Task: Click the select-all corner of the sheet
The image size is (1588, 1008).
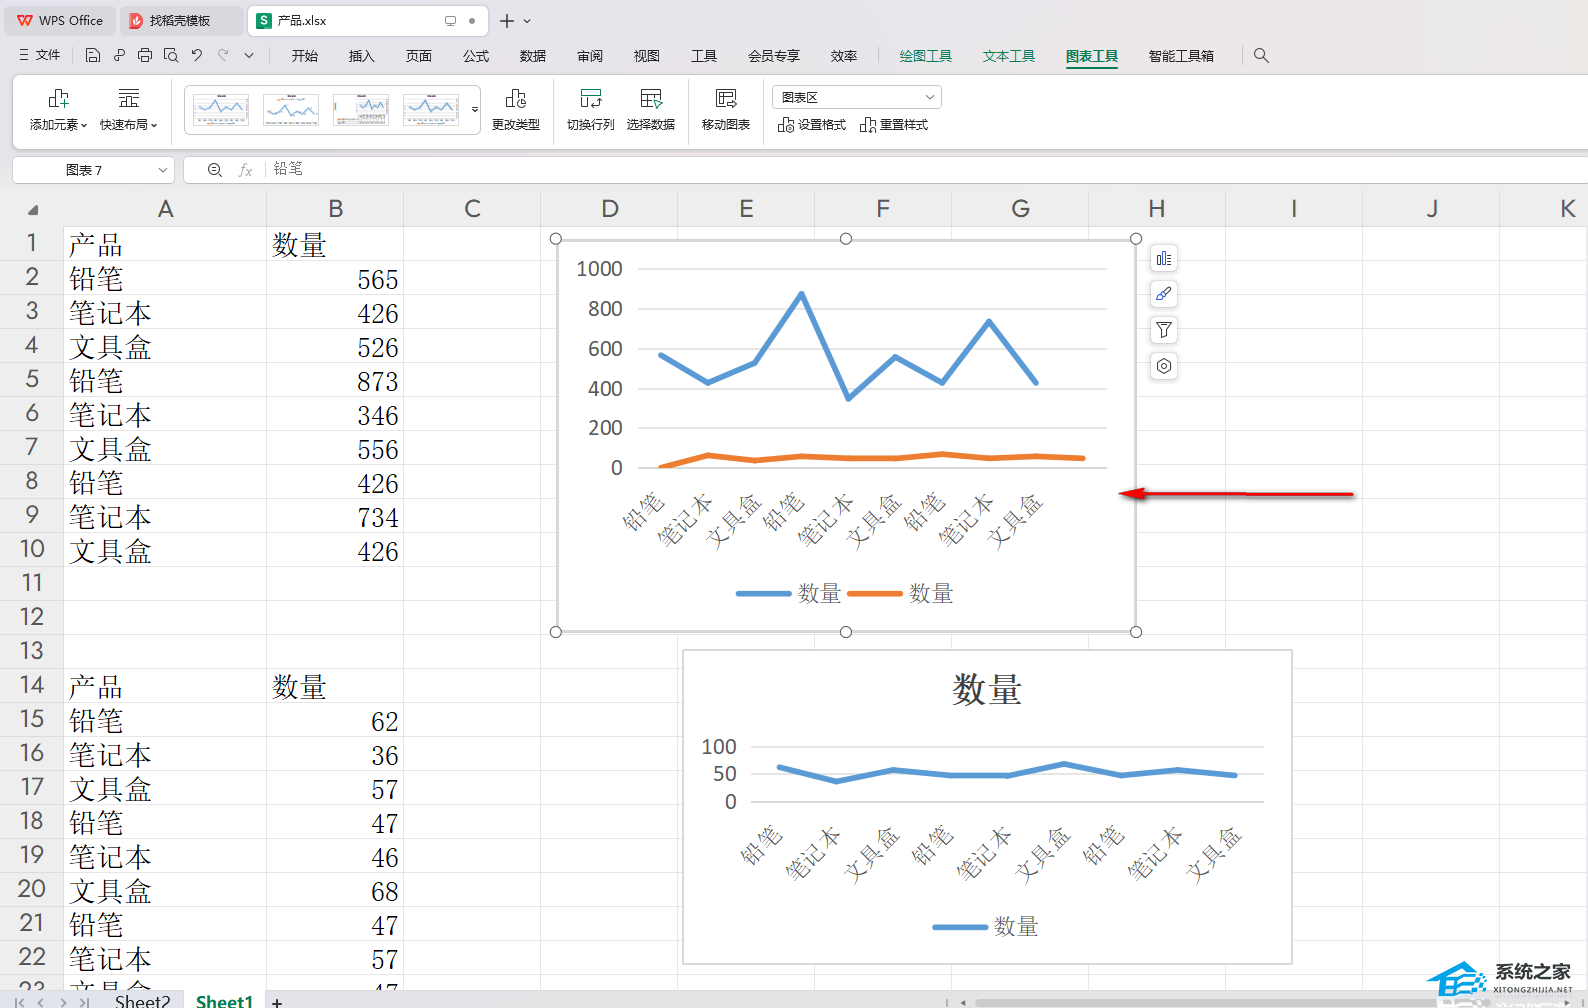Action: 32,209
